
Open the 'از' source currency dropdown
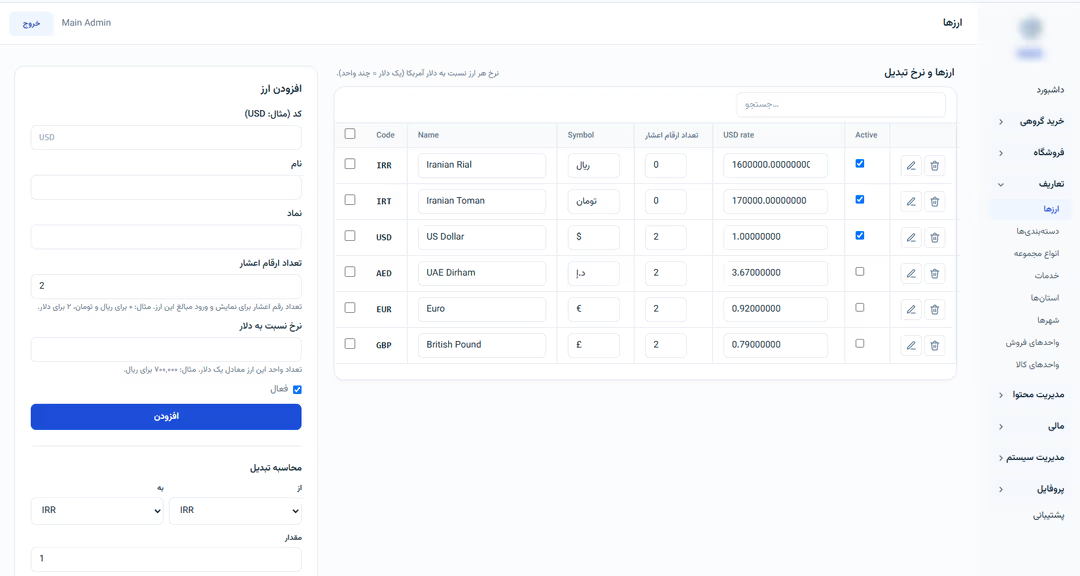(236, 511)
